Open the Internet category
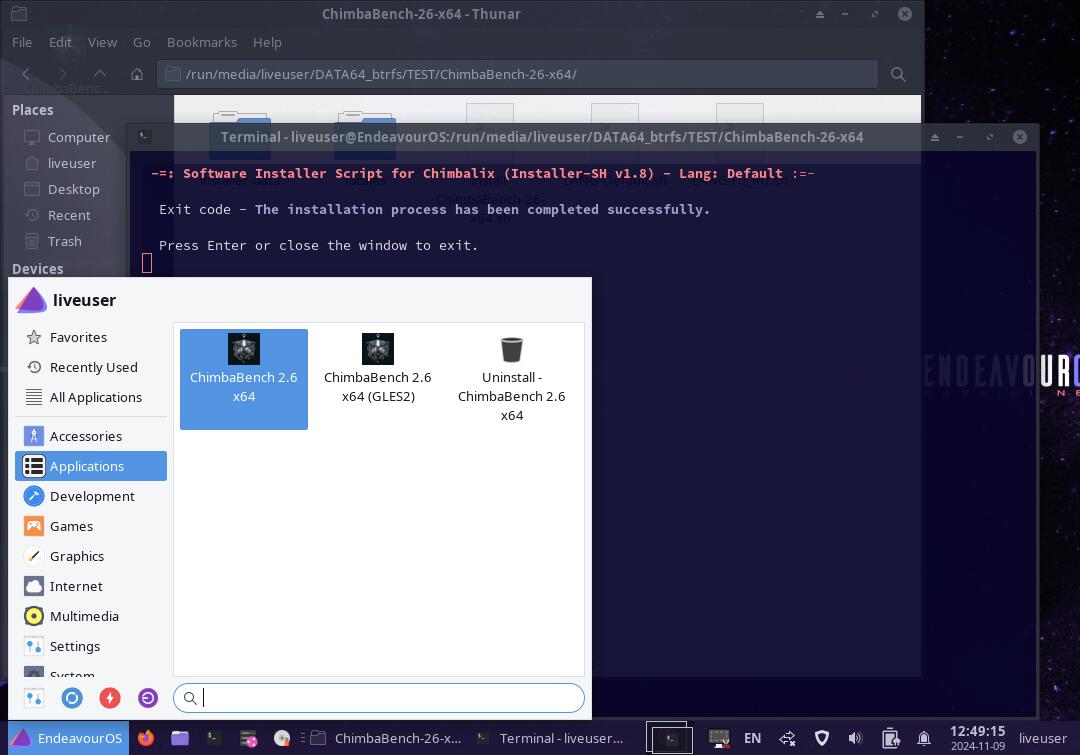 point(91,586)
